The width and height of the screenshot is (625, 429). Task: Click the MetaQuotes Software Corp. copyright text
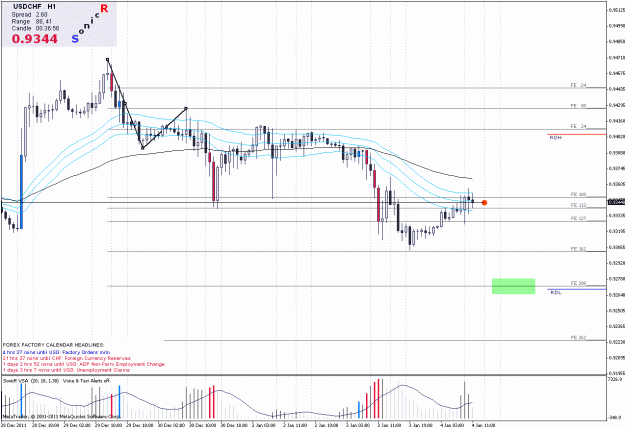click(x=61, y=417)
